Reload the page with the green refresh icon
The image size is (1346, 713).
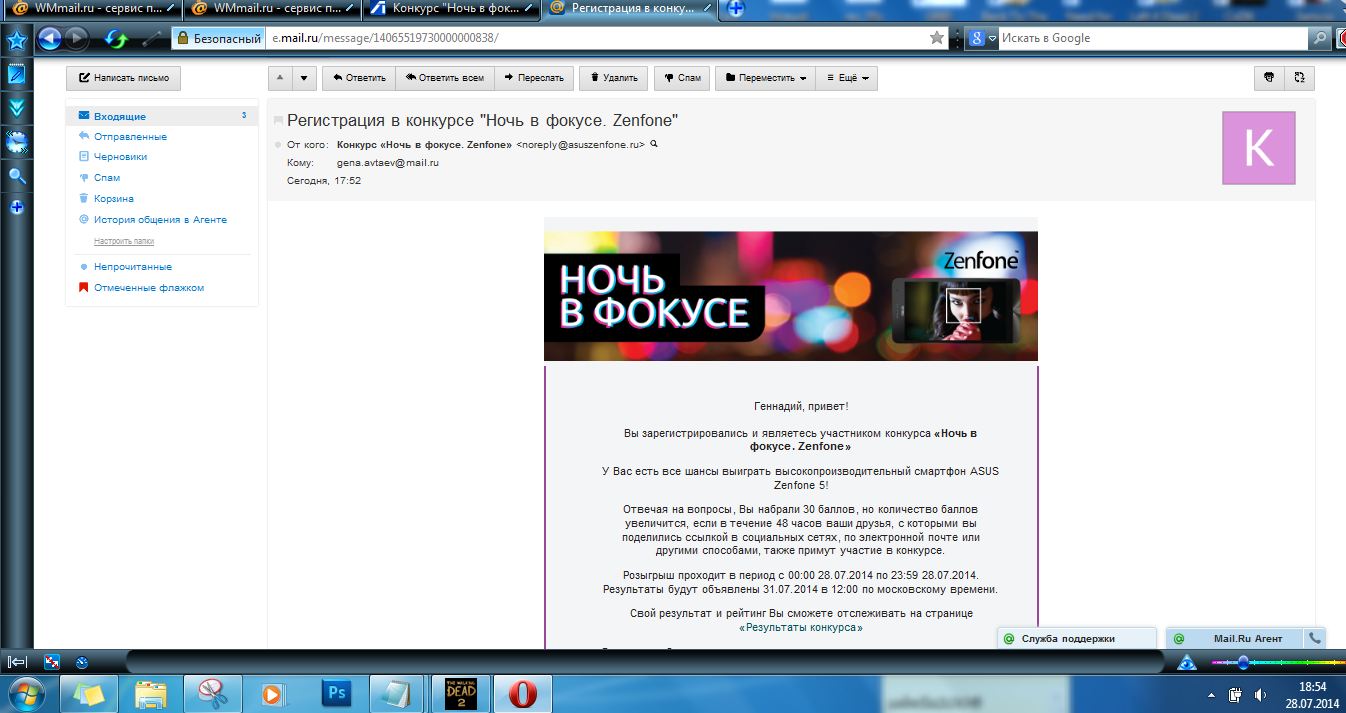pyautogui.click(x=117, y=39)
